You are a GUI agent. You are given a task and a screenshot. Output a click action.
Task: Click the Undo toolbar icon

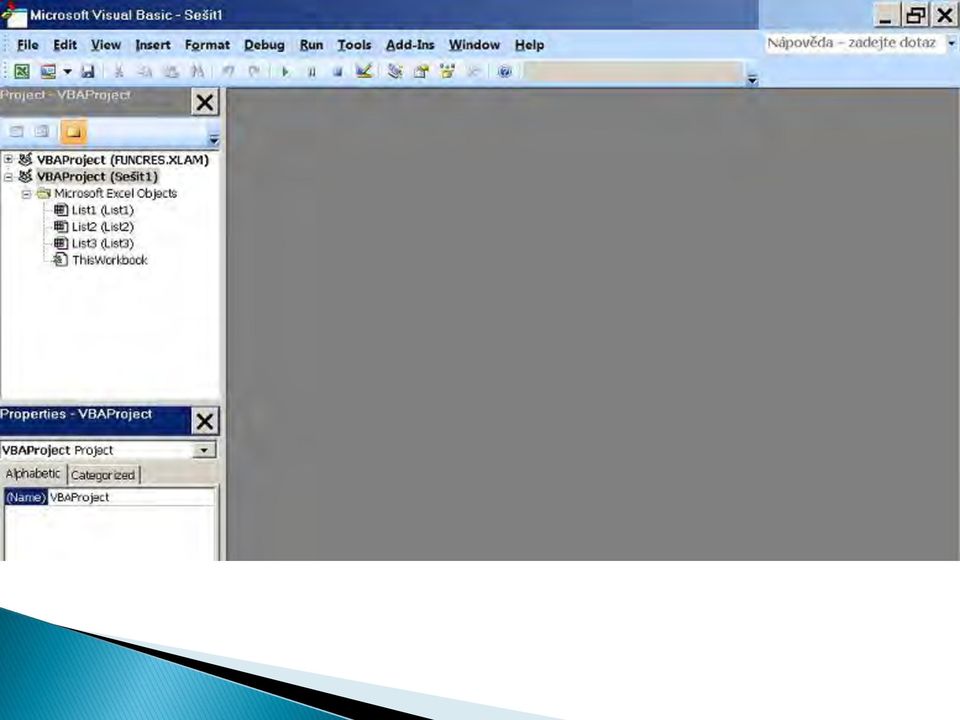[228, 72]
